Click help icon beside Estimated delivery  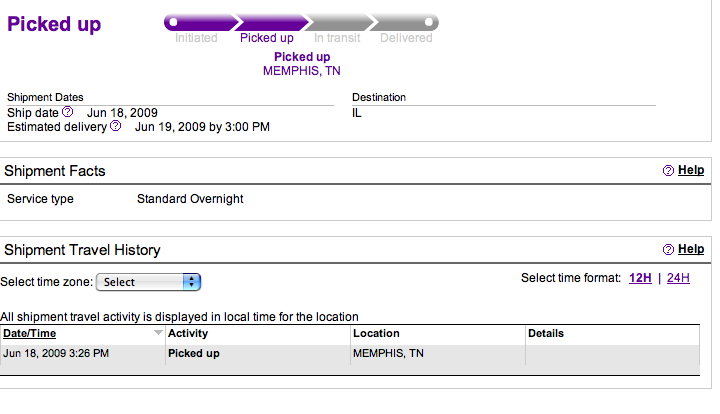[116, 126]
